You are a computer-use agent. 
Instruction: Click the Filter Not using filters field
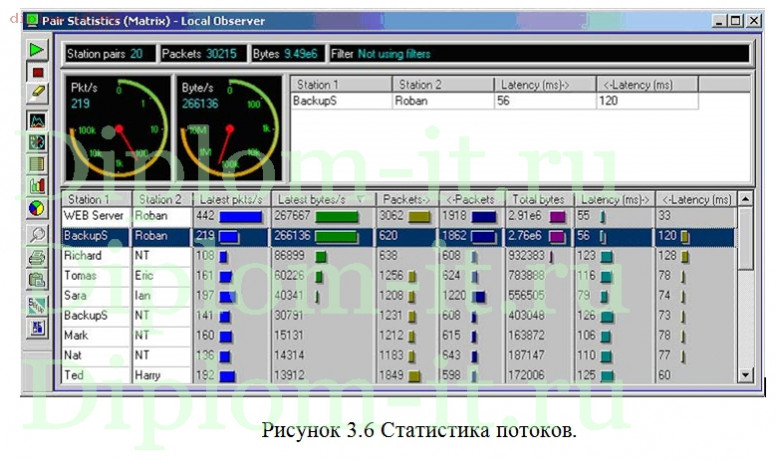[539, 54]
